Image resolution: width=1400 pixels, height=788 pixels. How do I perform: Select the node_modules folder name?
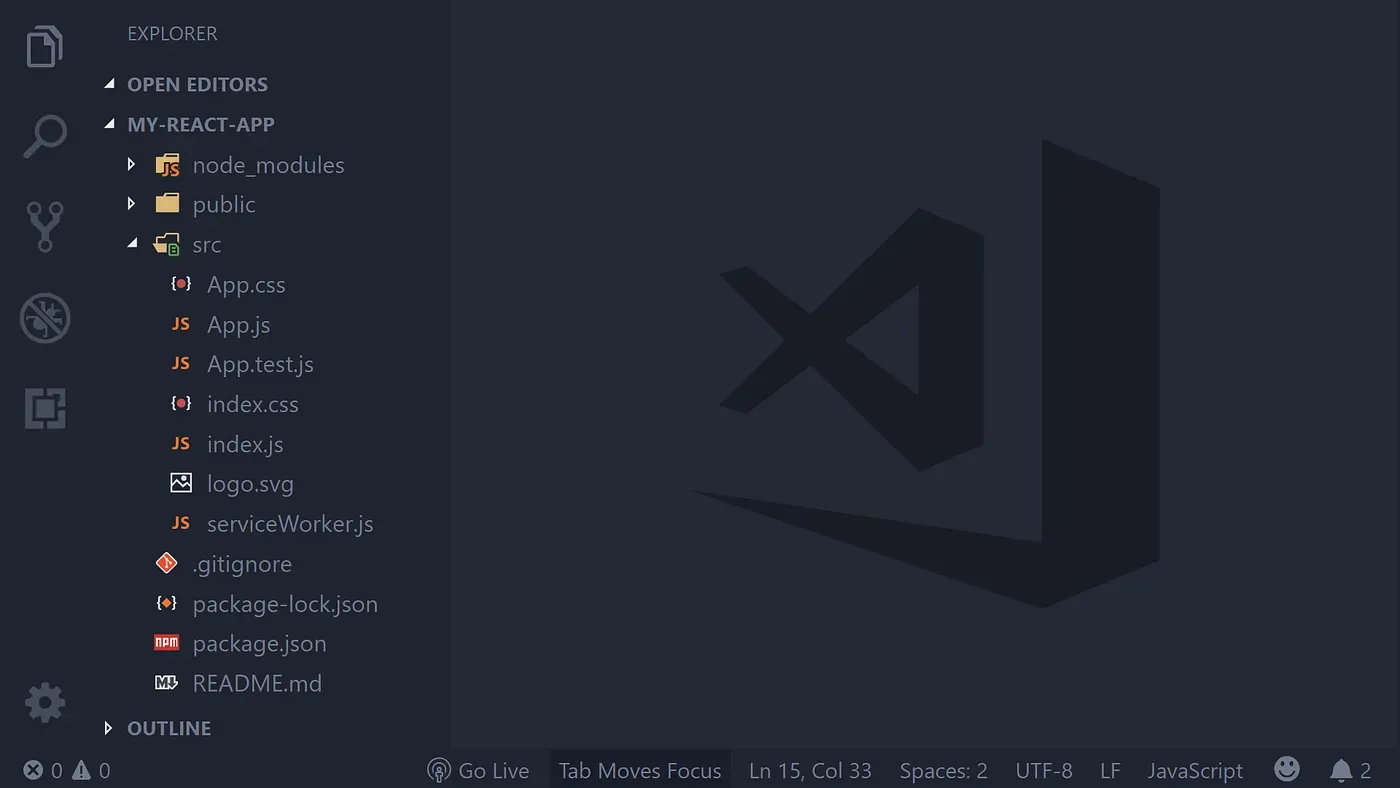click(x=268, y=165)
